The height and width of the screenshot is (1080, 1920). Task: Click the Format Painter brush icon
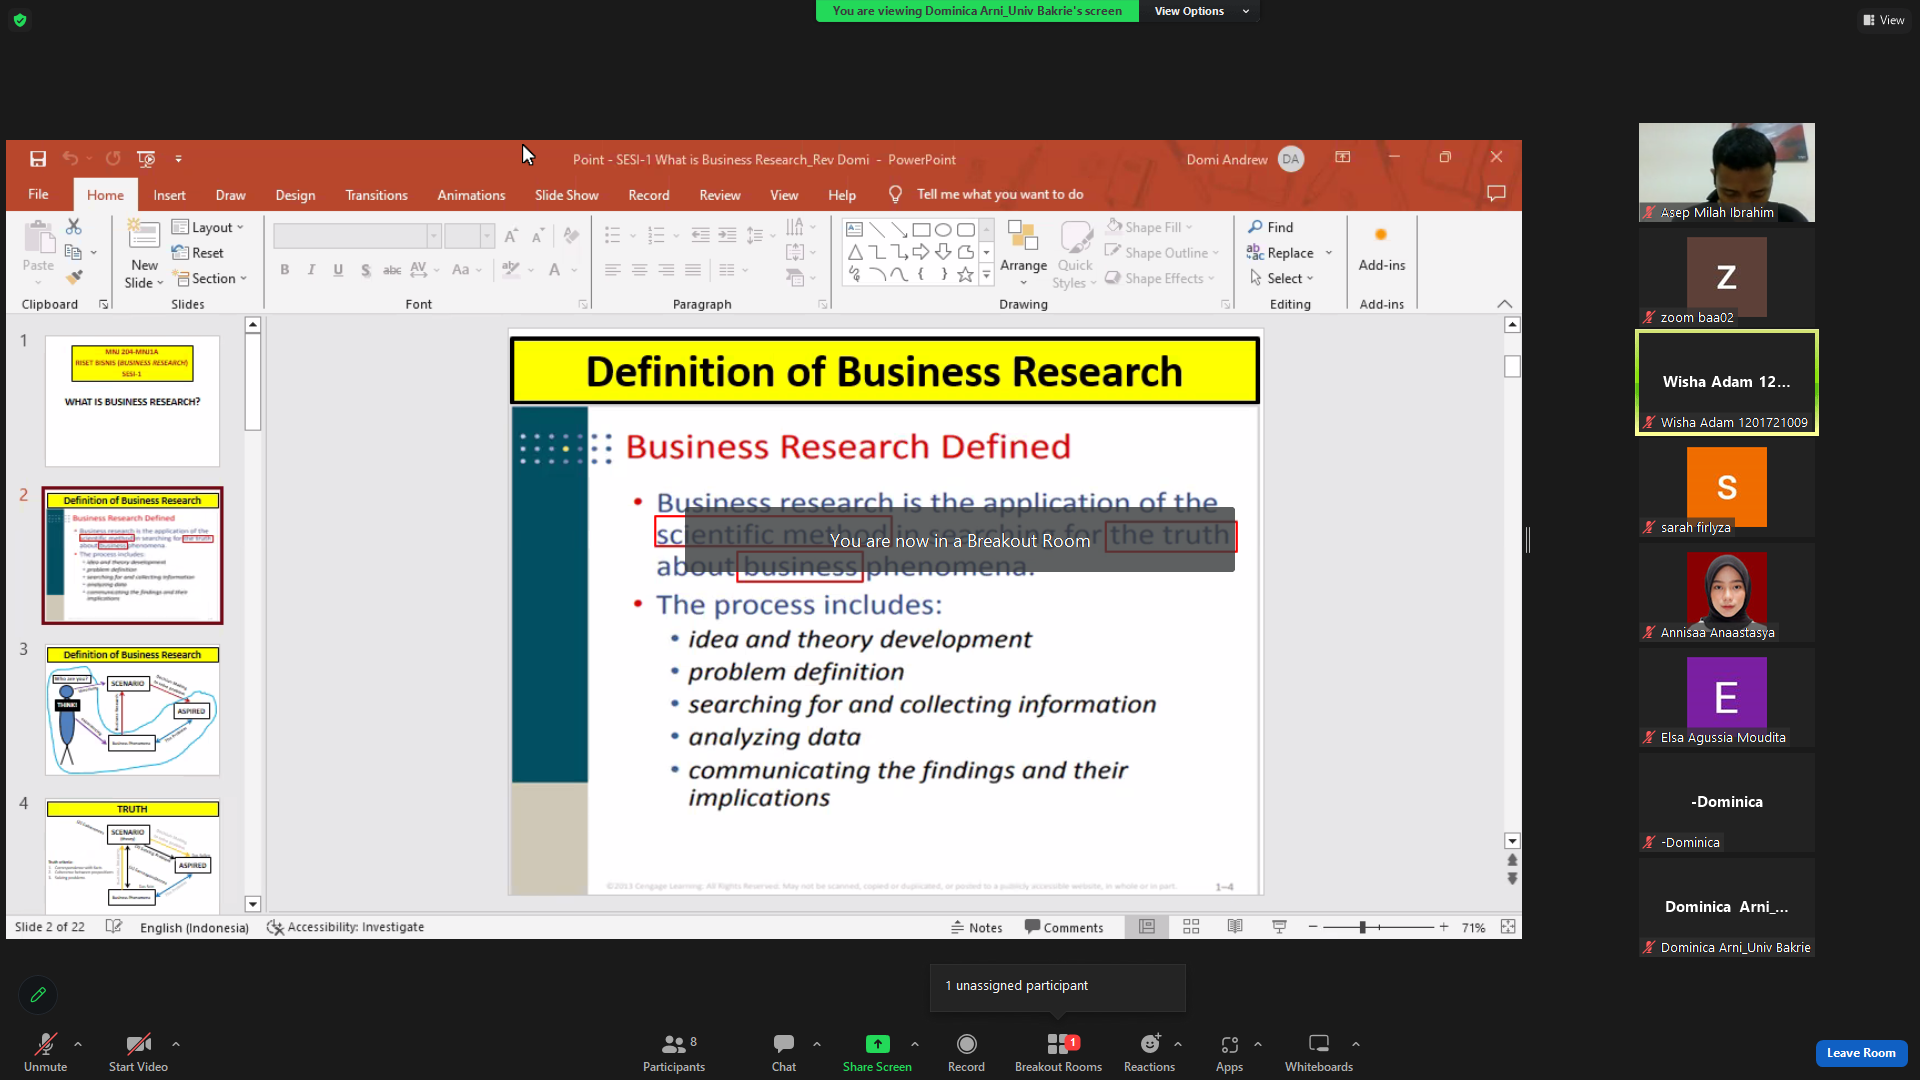(x=74, y=277)
